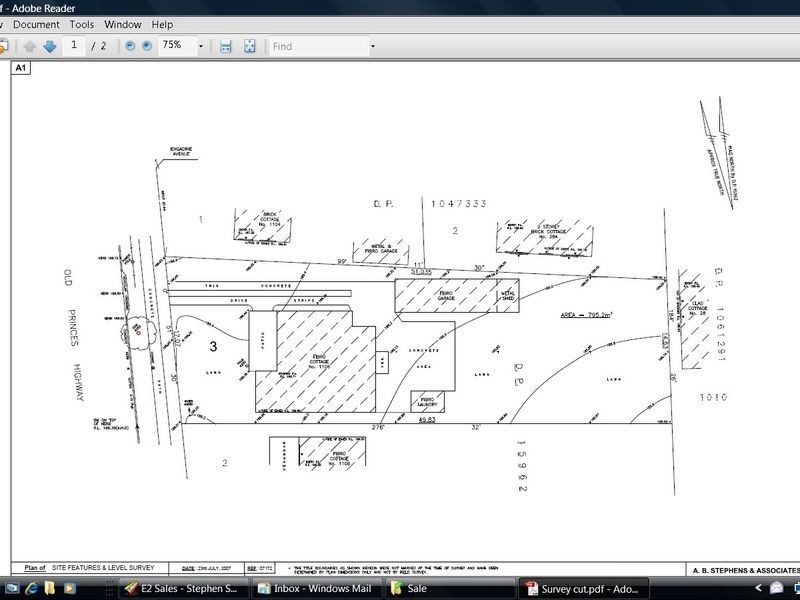Expand the 75% zoom level dropdown
The image size is (800, 600).
[200, 46]
